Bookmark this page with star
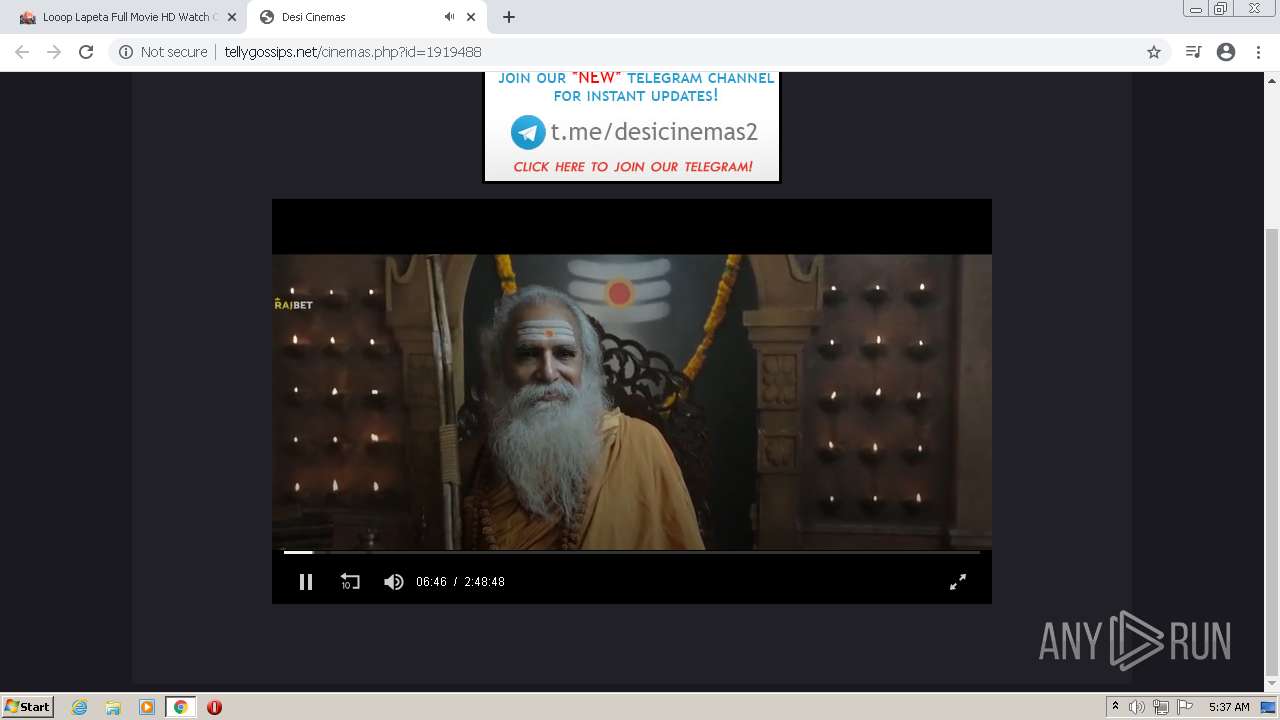This screenshot has height=720, width=1280. coord(1154,52)
